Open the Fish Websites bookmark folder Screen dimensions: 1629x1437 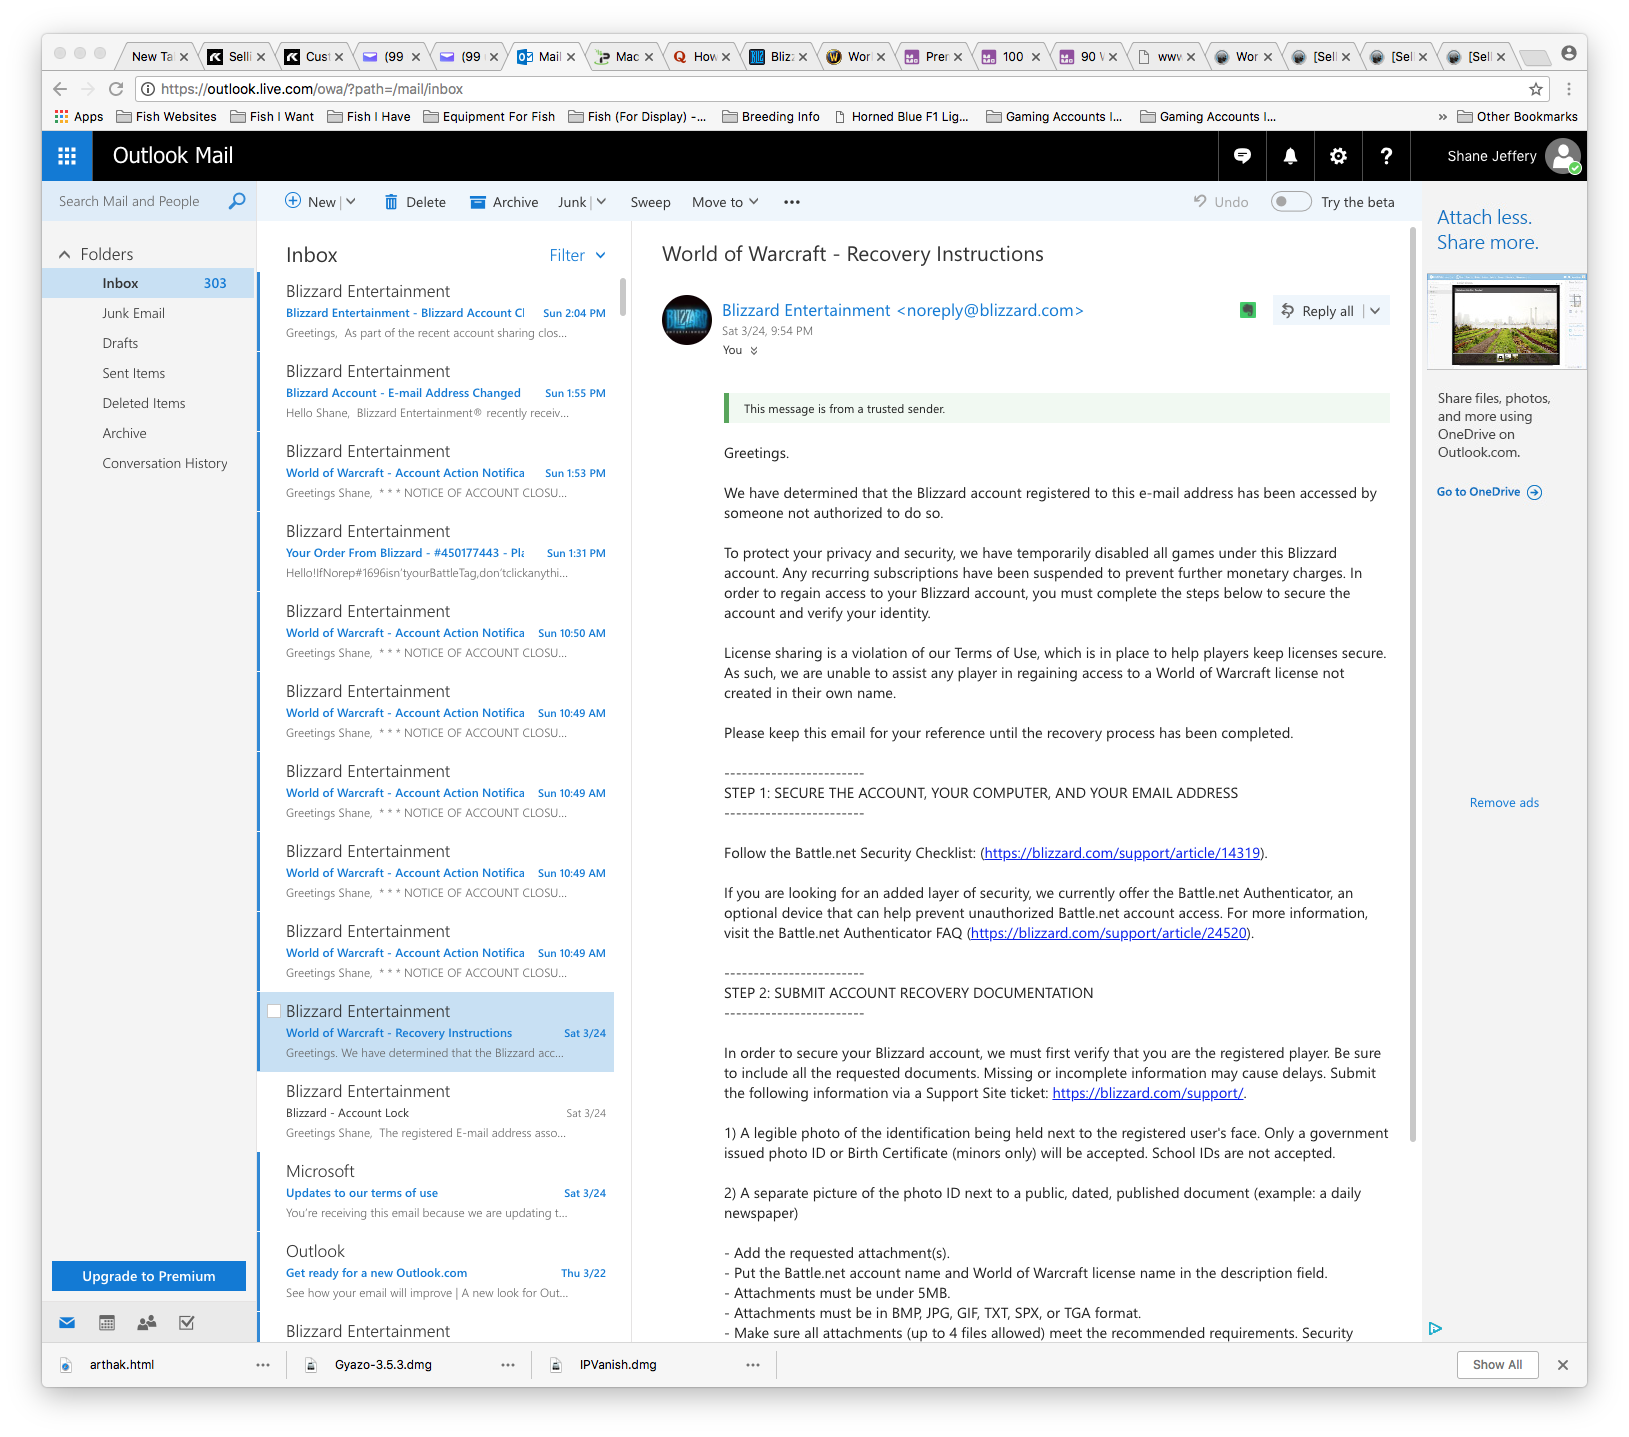(x=166, y=117)
